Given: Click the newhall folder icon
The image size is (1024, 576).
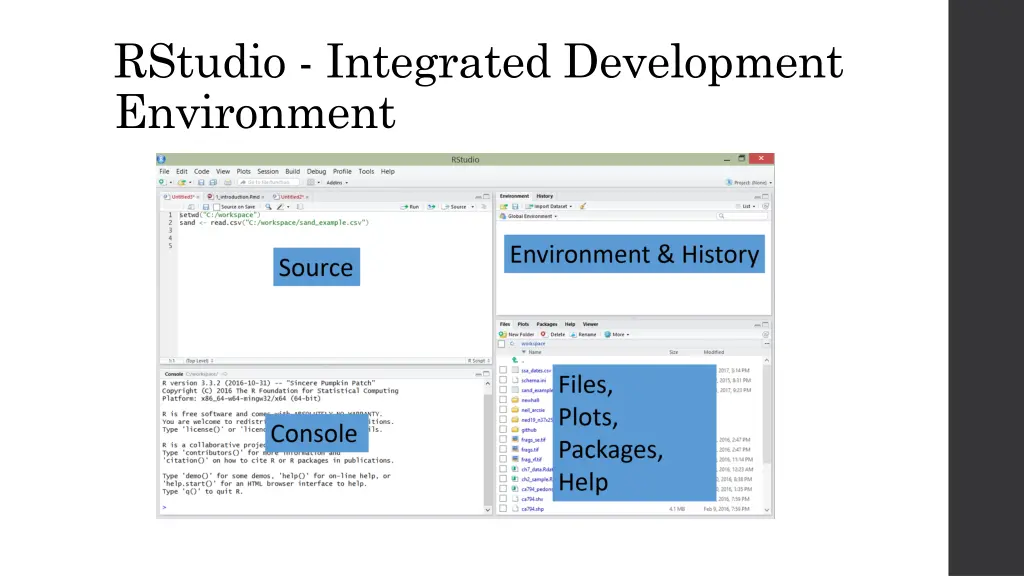Looking at the screenshot, I should 515,400.
